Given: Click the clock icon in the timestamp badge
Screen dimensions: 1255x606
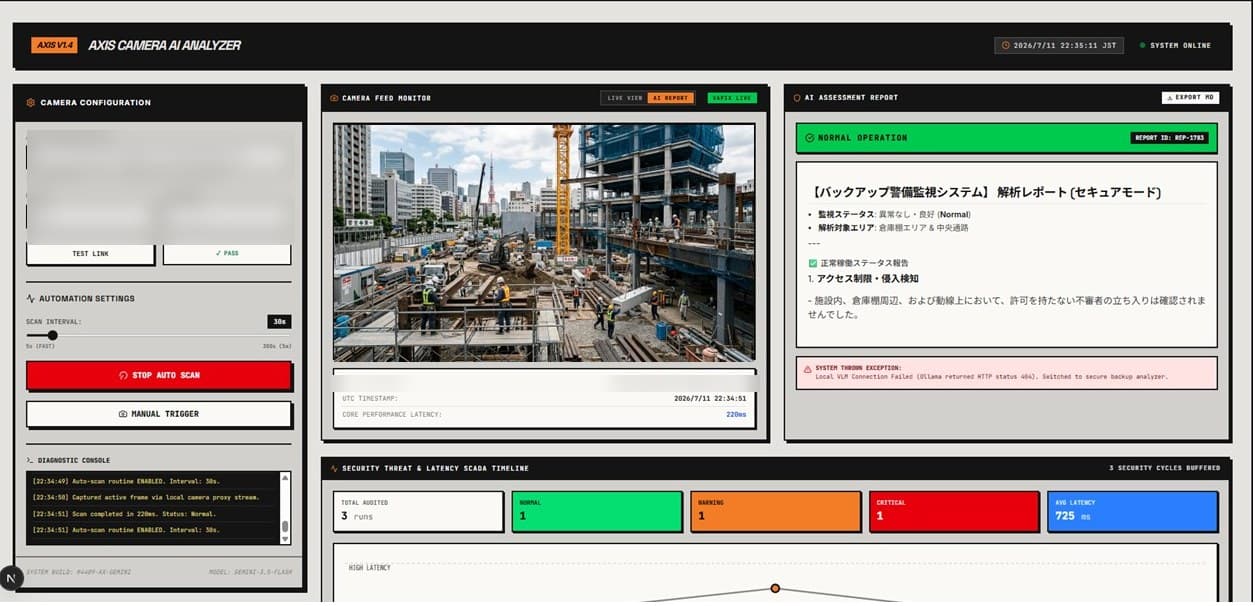Looking at the screenshot, I should click(1005, 46).
